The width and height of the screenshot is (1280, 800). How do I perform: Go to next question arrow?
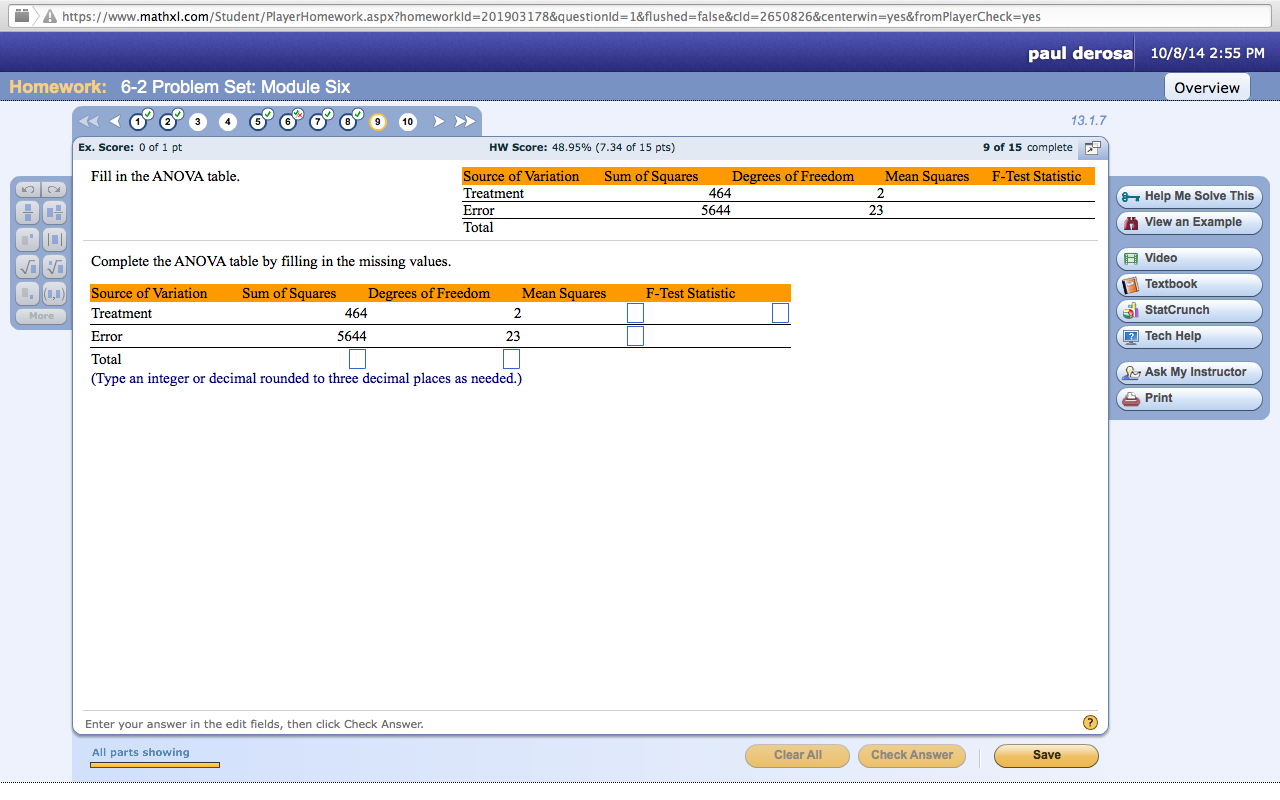point(438,122)
